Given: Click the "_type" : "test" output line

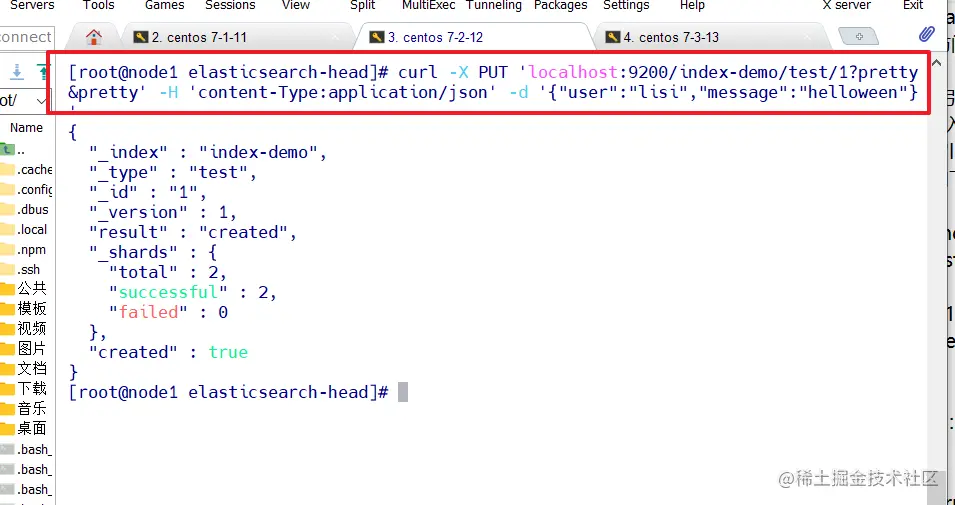Looking at the screenshot, I should [x=174, y=172].
